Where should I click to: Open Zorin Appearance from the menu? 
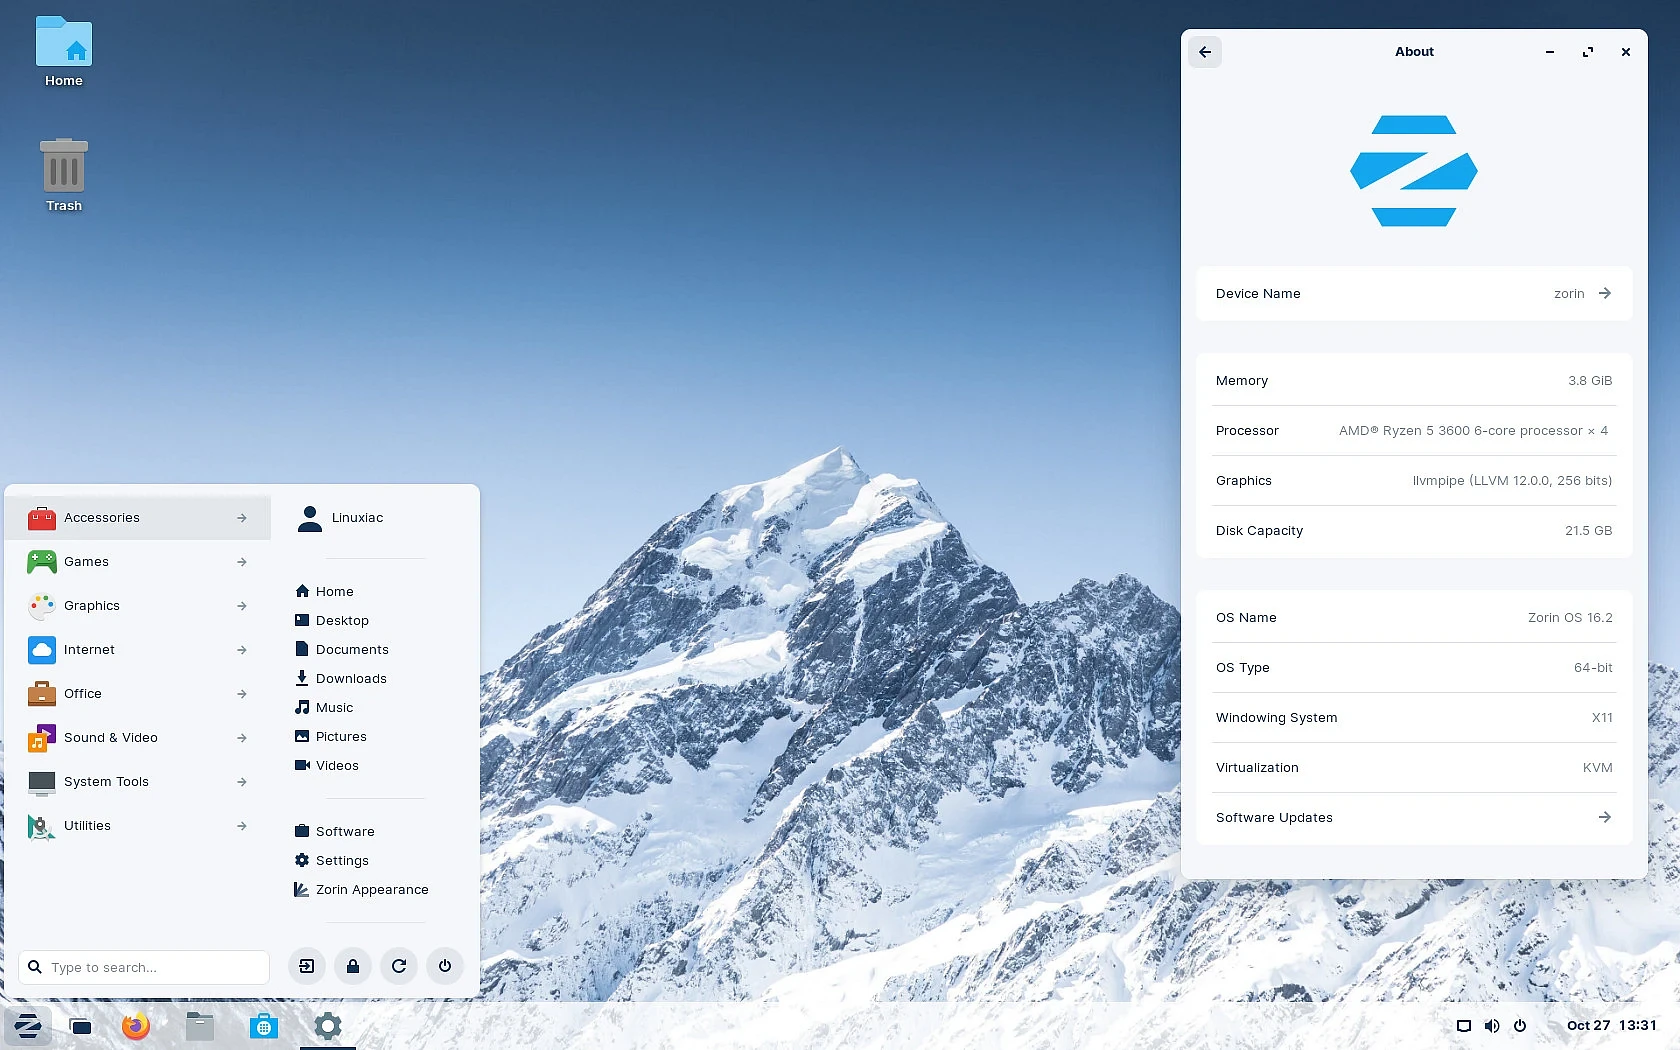tap(371, 889)
